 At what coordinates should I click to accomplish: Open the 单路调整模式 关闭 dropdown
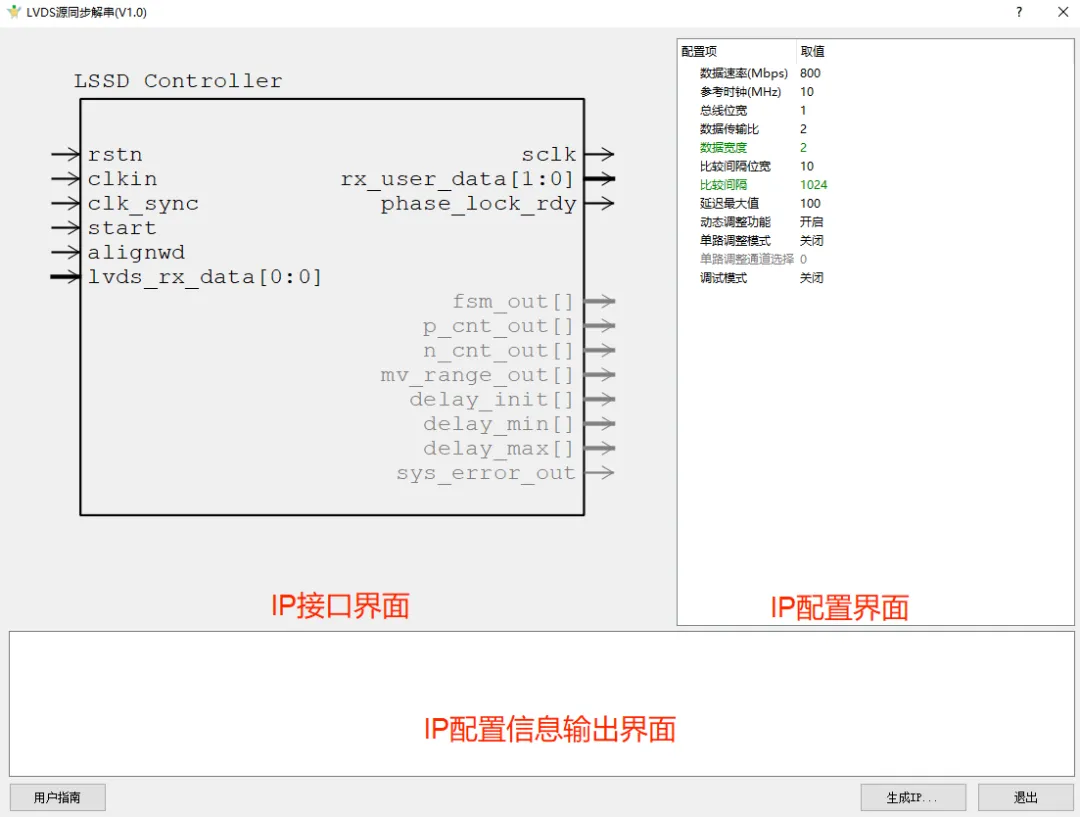pyautogui.click(x=811, y=241)
